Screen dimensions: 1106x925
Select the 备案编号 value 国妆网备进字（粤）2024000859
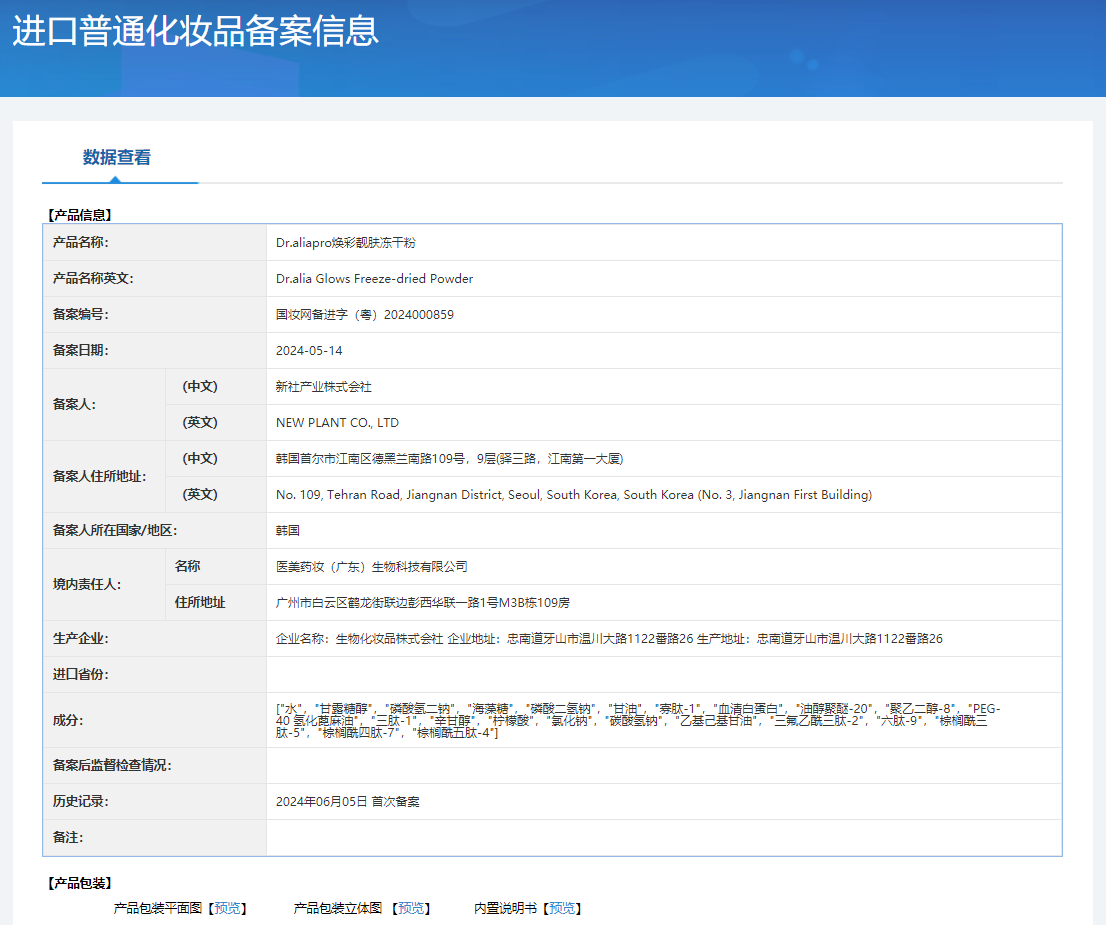(364, 315)
